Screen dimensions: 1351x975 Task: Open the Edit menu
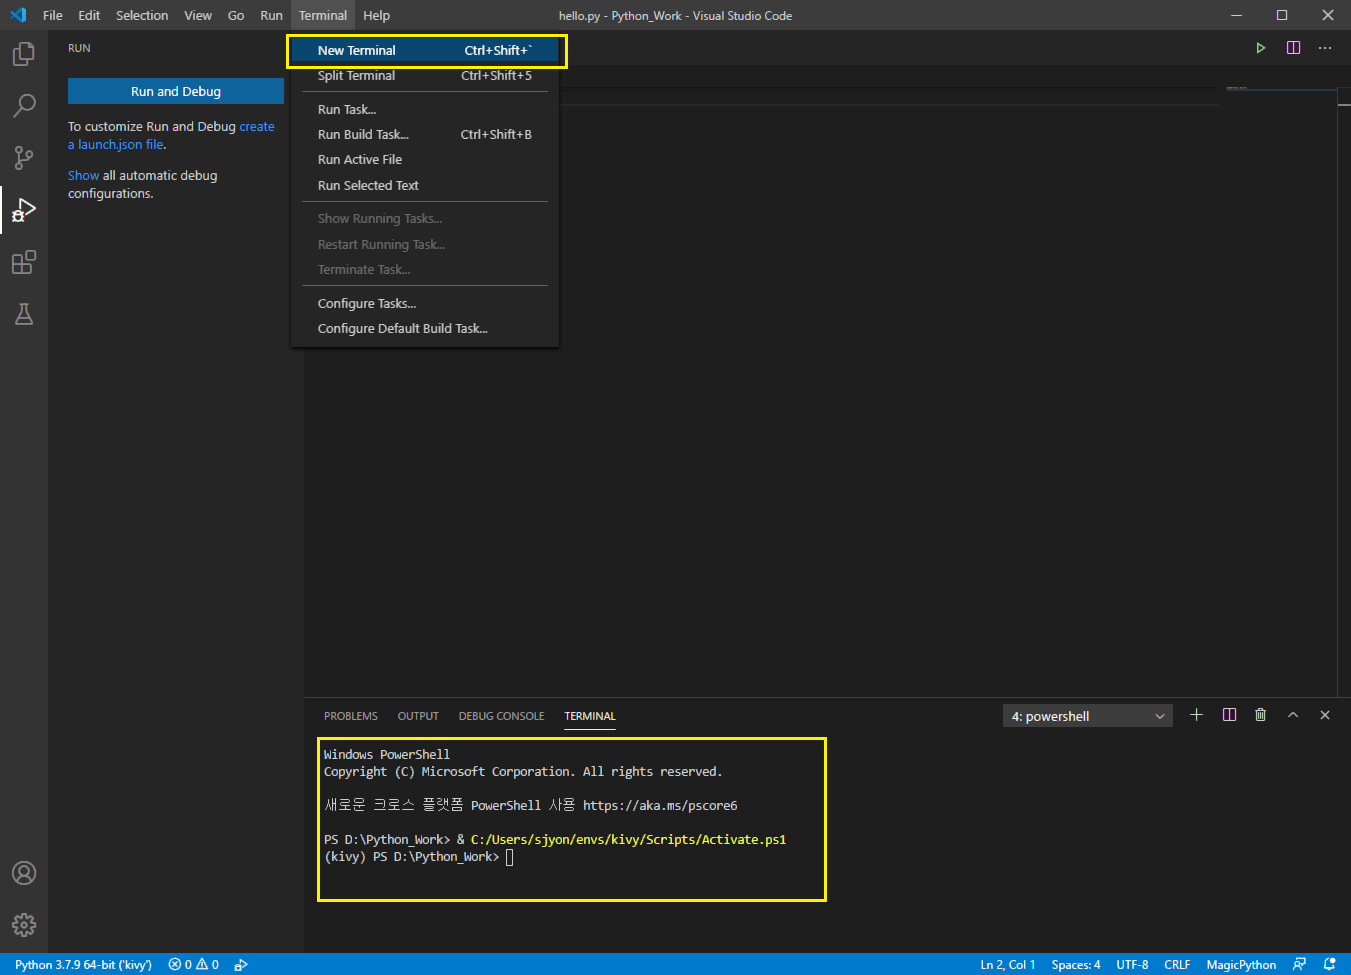(89, 15)
